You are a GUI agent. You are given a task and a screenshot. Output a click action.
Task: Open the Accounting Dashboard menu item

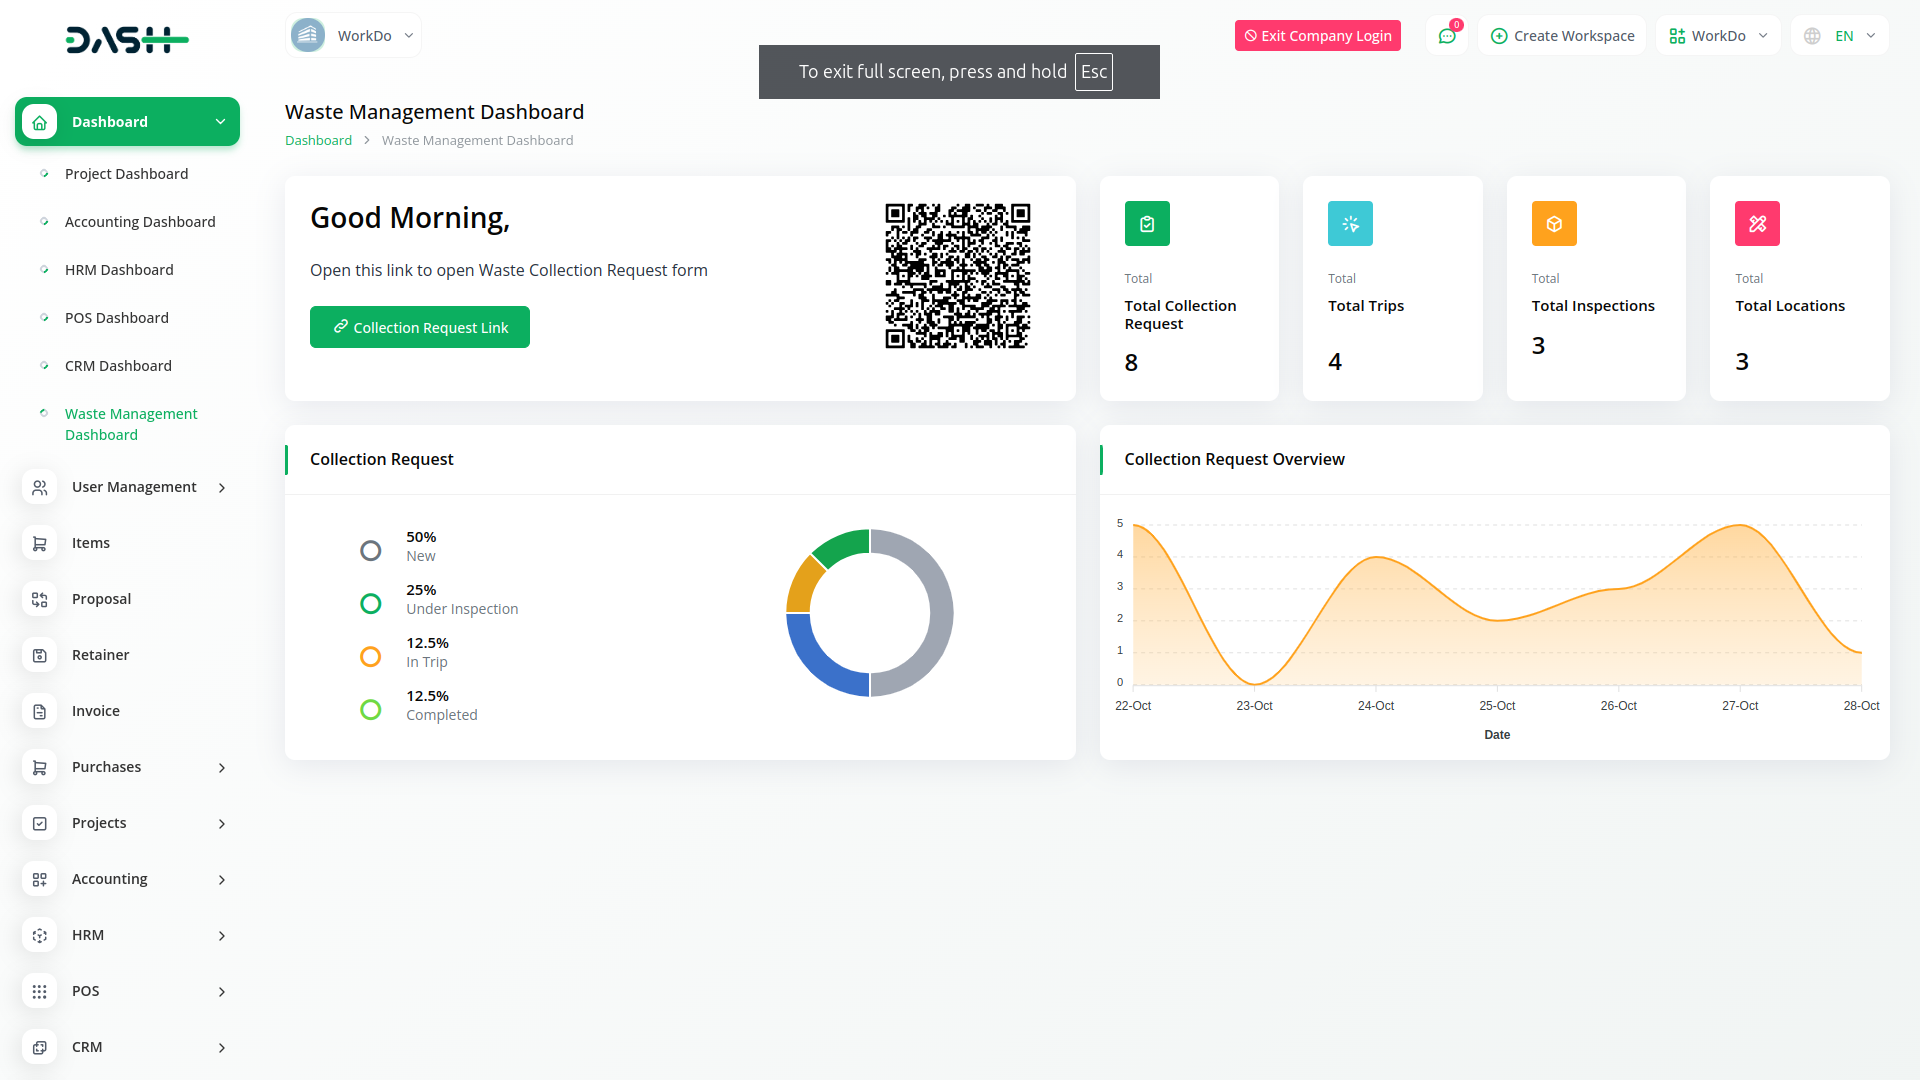coord(140,222)
